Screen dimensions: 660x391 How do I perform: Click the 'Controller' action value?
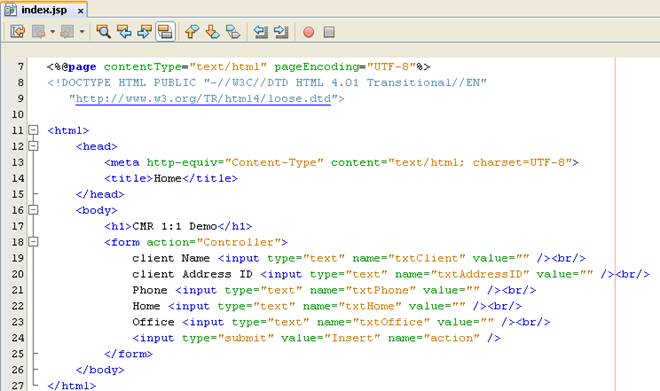coord(239,242)
